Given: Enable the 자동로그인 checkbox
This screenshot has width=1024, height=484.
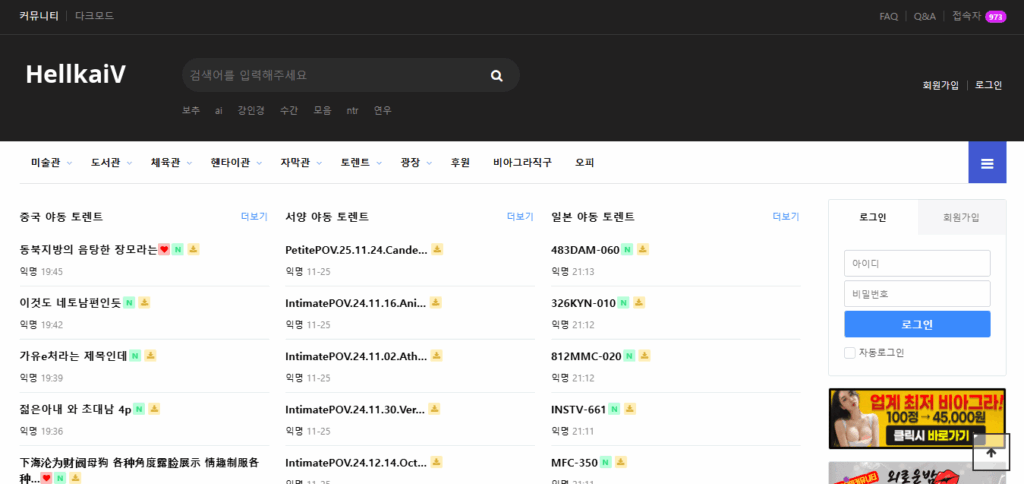Looking at the screenshot, I should pos(850,352).
